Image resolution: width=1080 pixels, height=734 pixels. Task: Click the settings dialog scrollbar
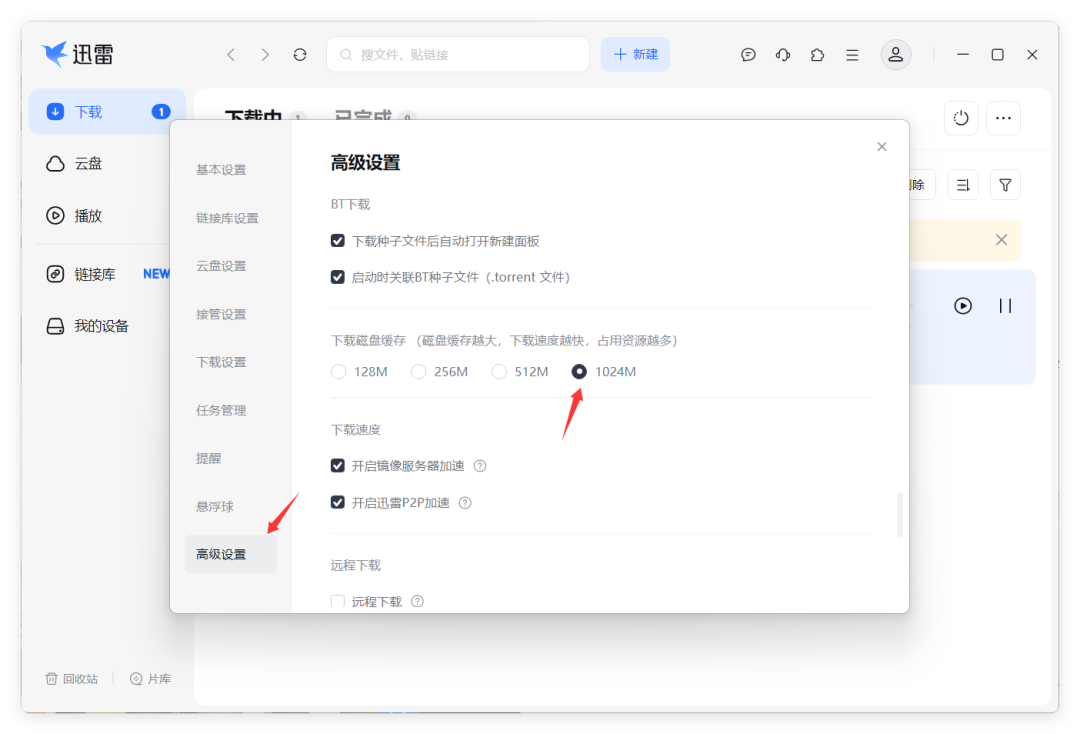click(900, 514)
